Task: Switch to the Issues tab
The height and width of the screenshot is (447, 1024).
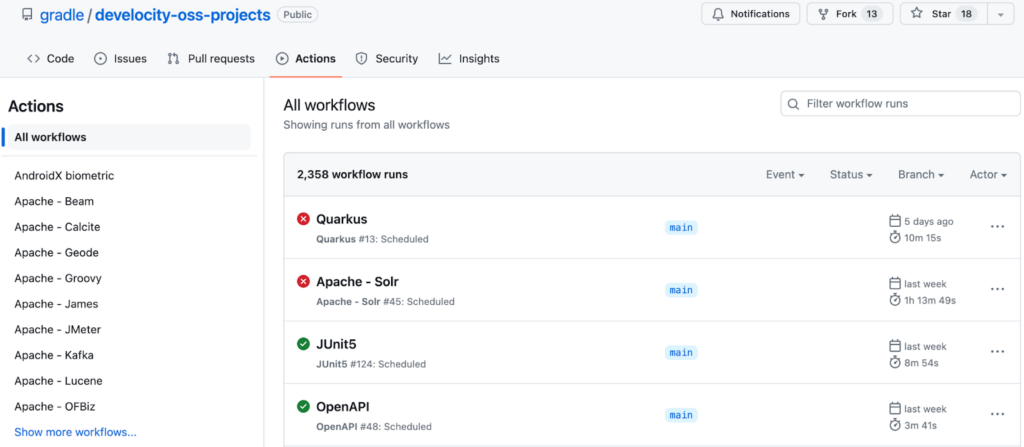Action: 121,59
